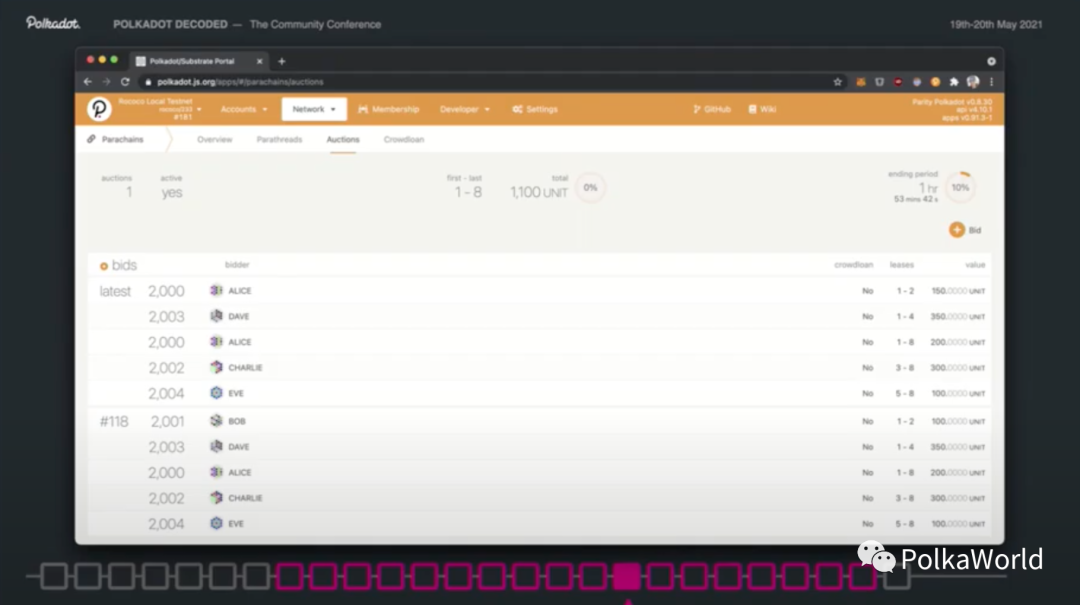Switch to the Crowdloan tab

coord(404,139)
